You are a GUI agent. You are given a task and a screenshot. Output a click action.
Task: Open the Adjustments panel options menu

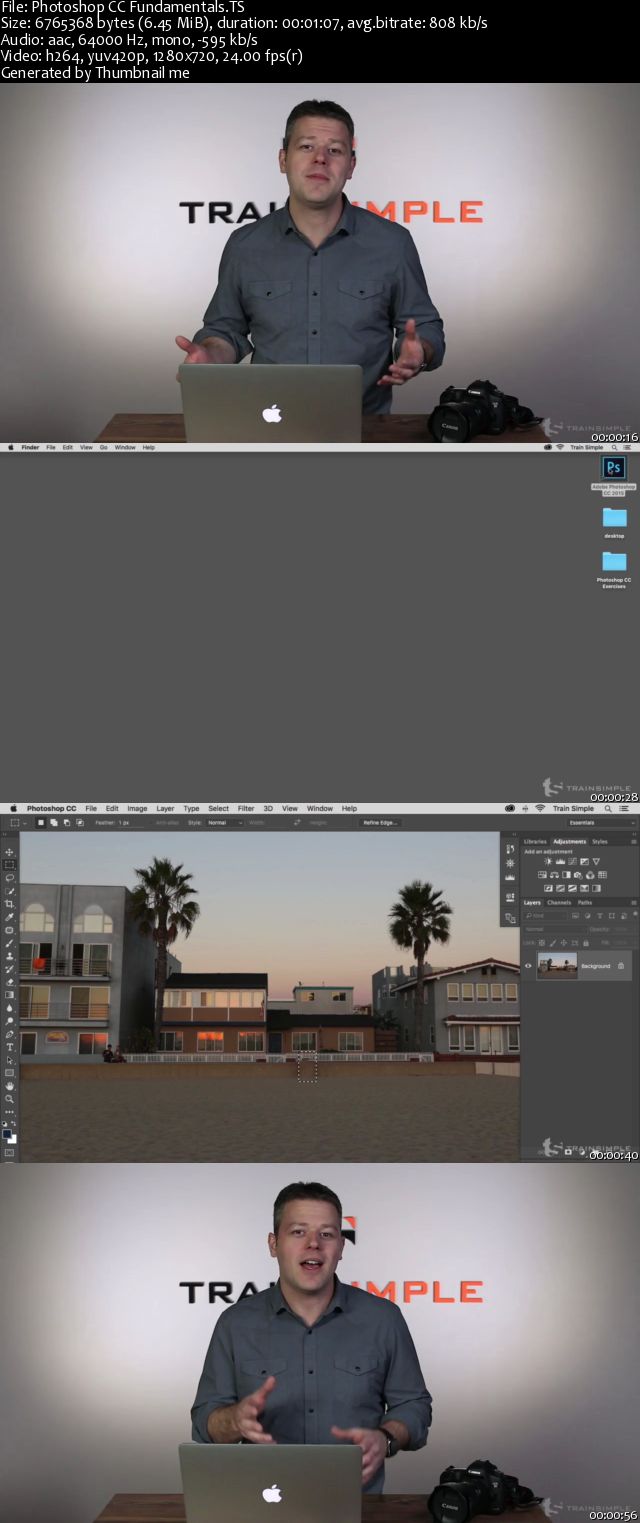pos(634,842)
